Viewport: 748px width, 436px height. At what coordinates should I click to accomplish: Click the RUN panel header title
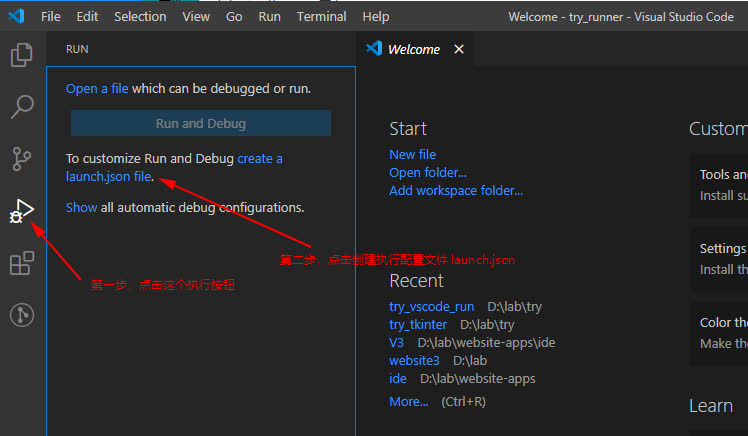tap(77, 49)
